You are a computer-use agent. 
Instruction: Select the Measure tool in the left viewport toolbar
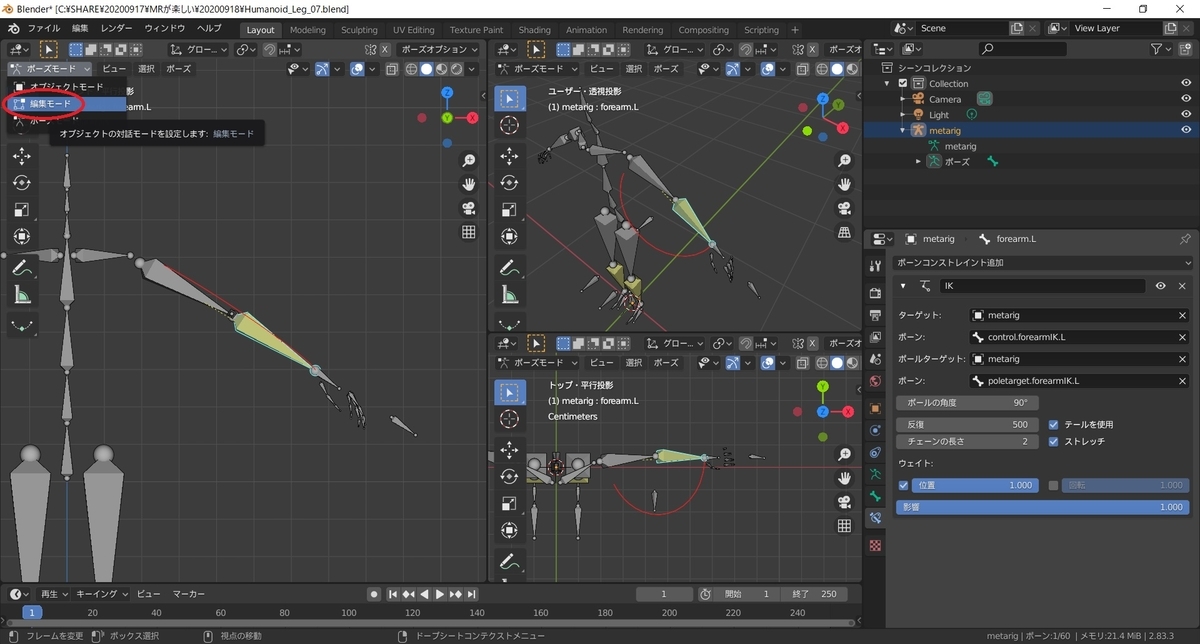[x=22, y=295]
